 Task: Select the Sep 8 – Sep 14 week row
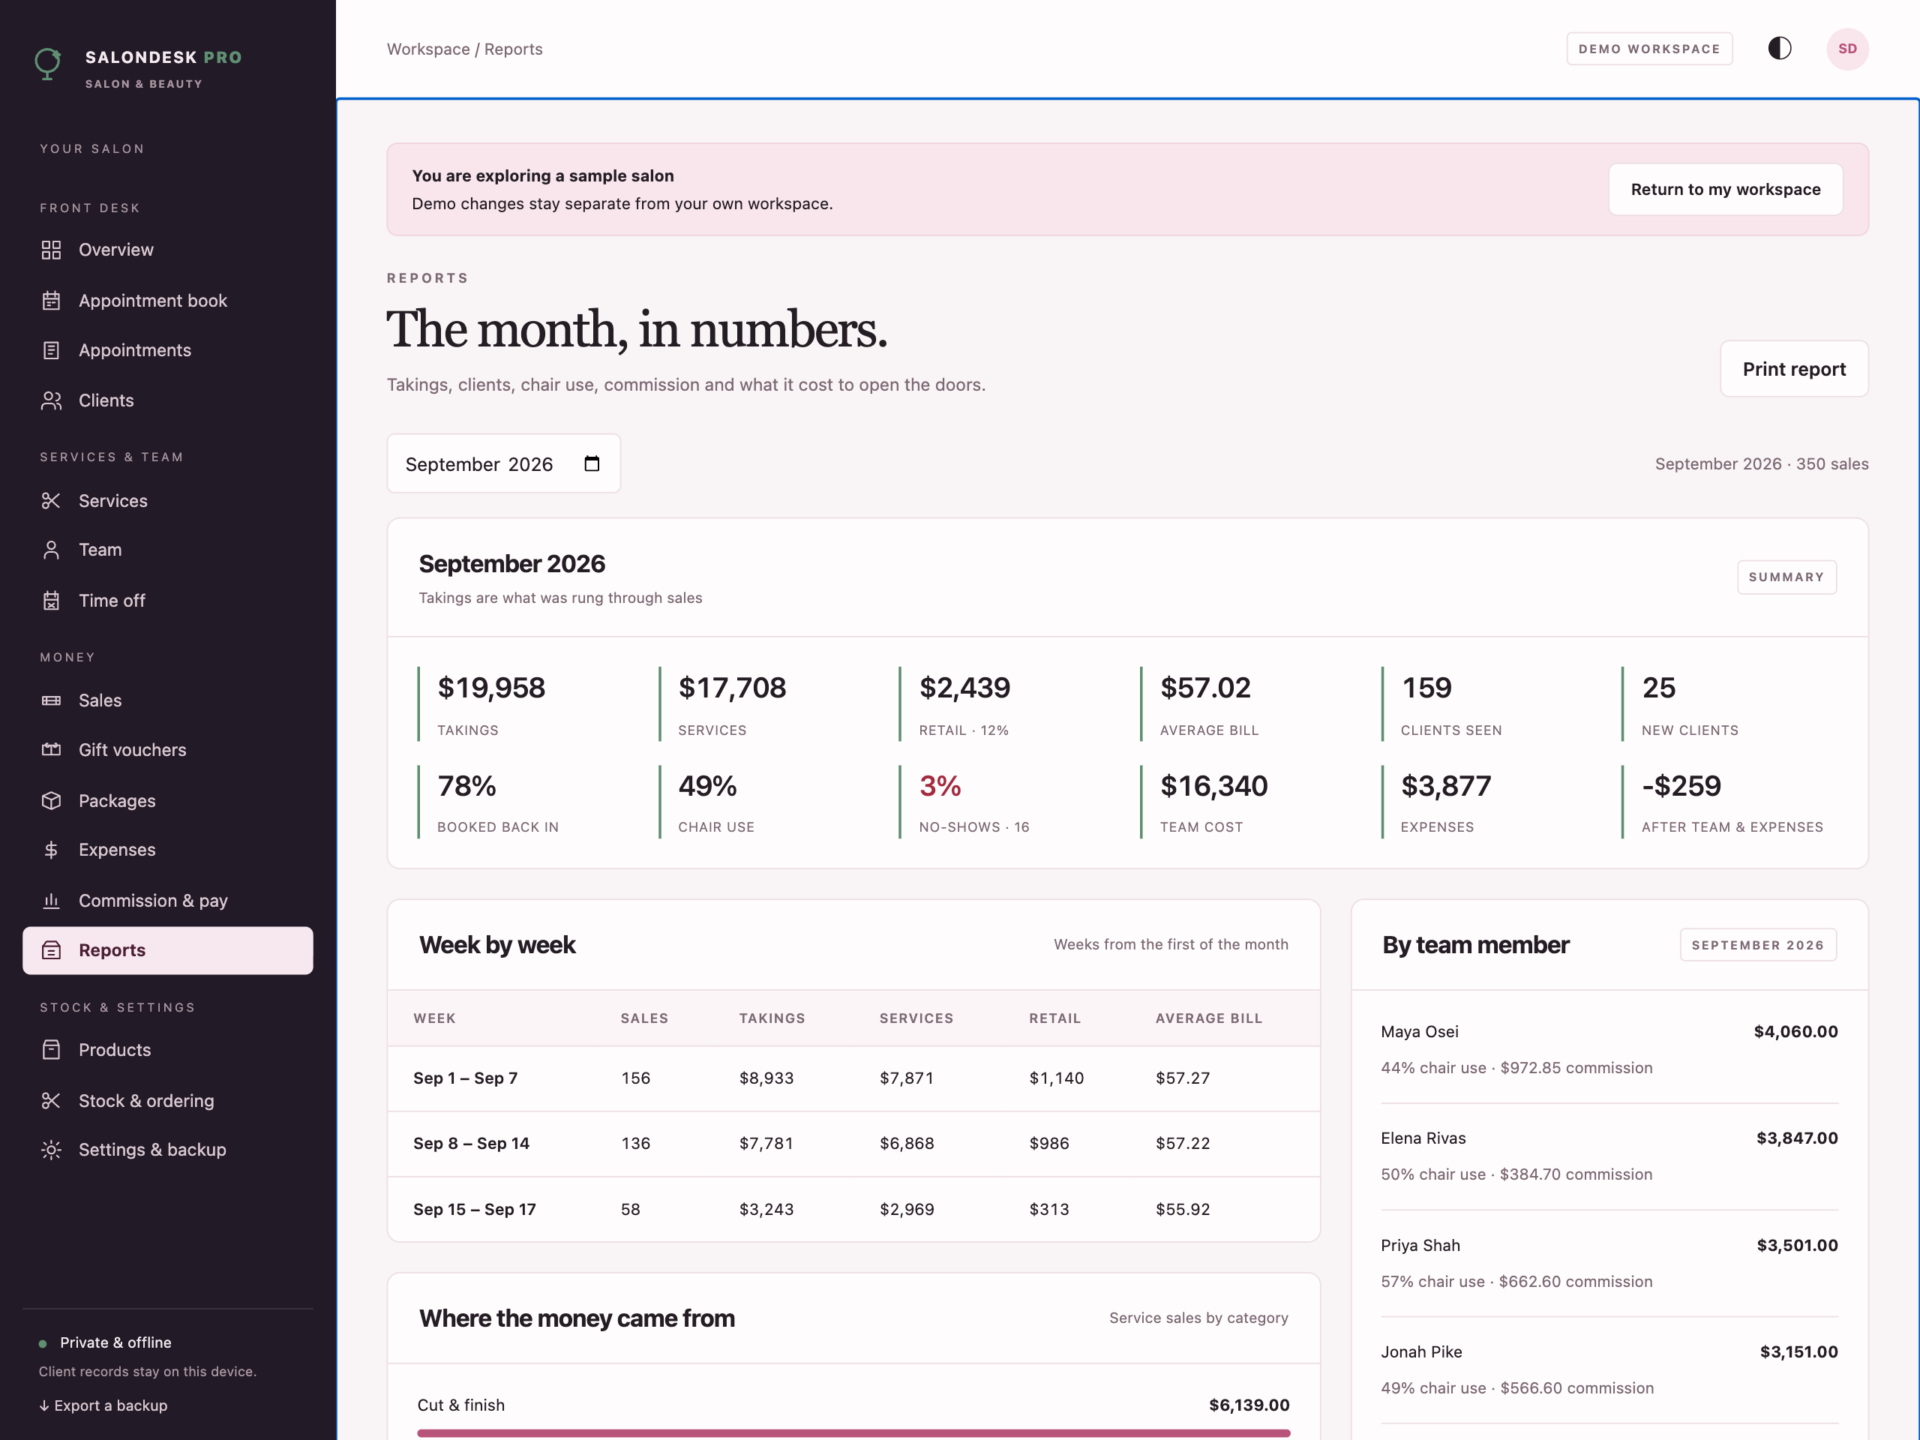click(x=853, y=1143)
